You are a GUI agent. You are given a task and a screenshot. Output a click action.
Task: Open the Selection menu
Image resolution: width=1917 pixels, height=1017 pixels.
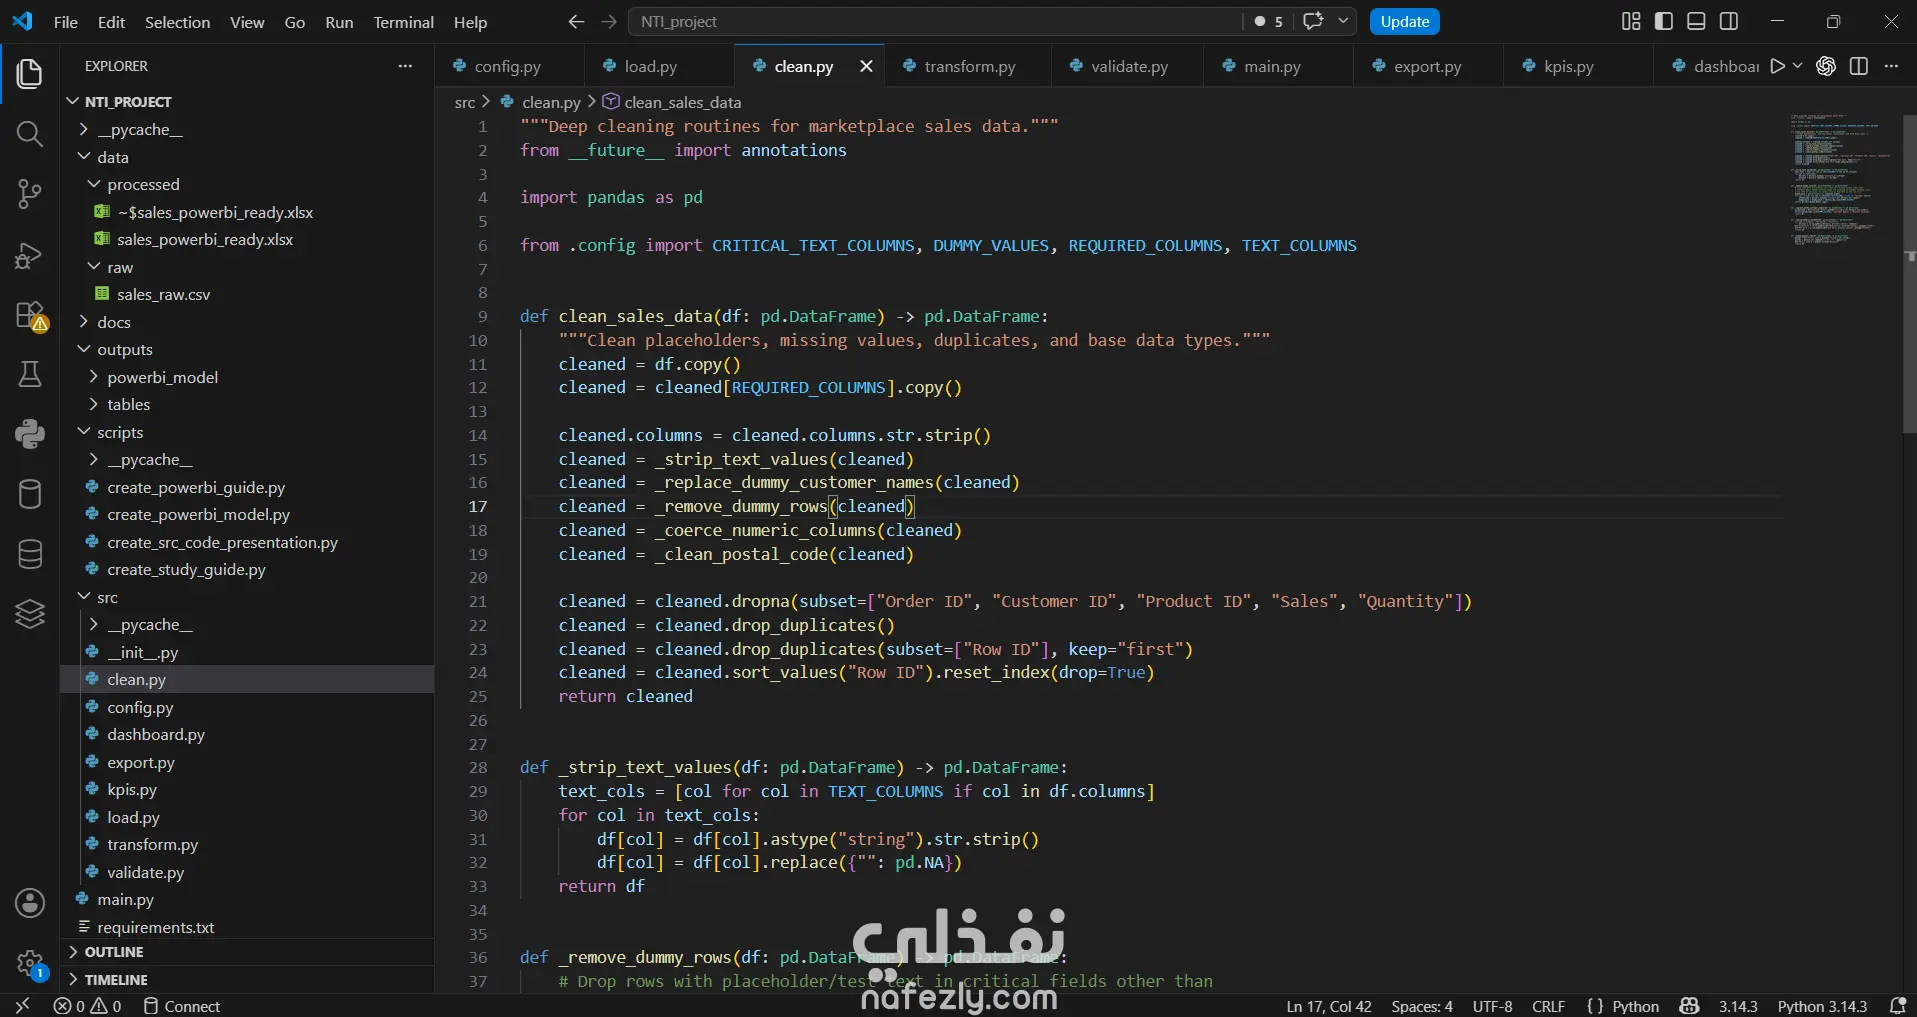[177, 22]
